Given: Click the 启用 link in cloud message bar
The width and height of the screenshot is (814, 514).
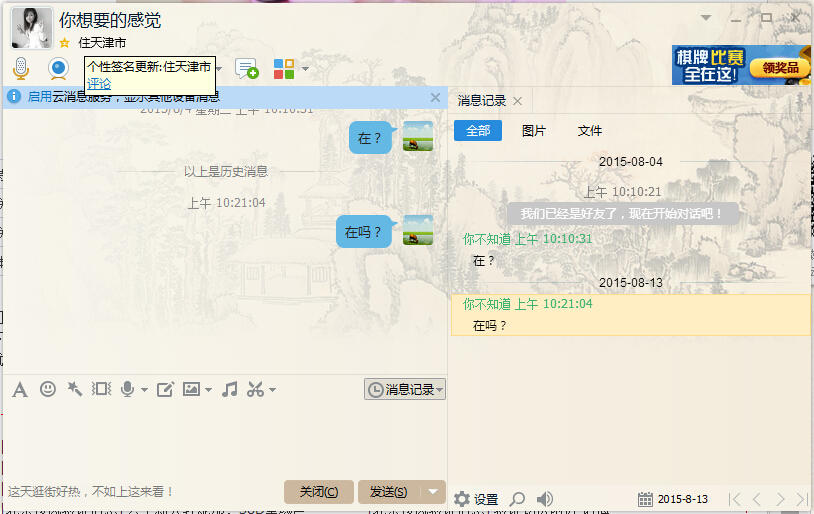Looking at the screenshot, I should tap(39, 97).
